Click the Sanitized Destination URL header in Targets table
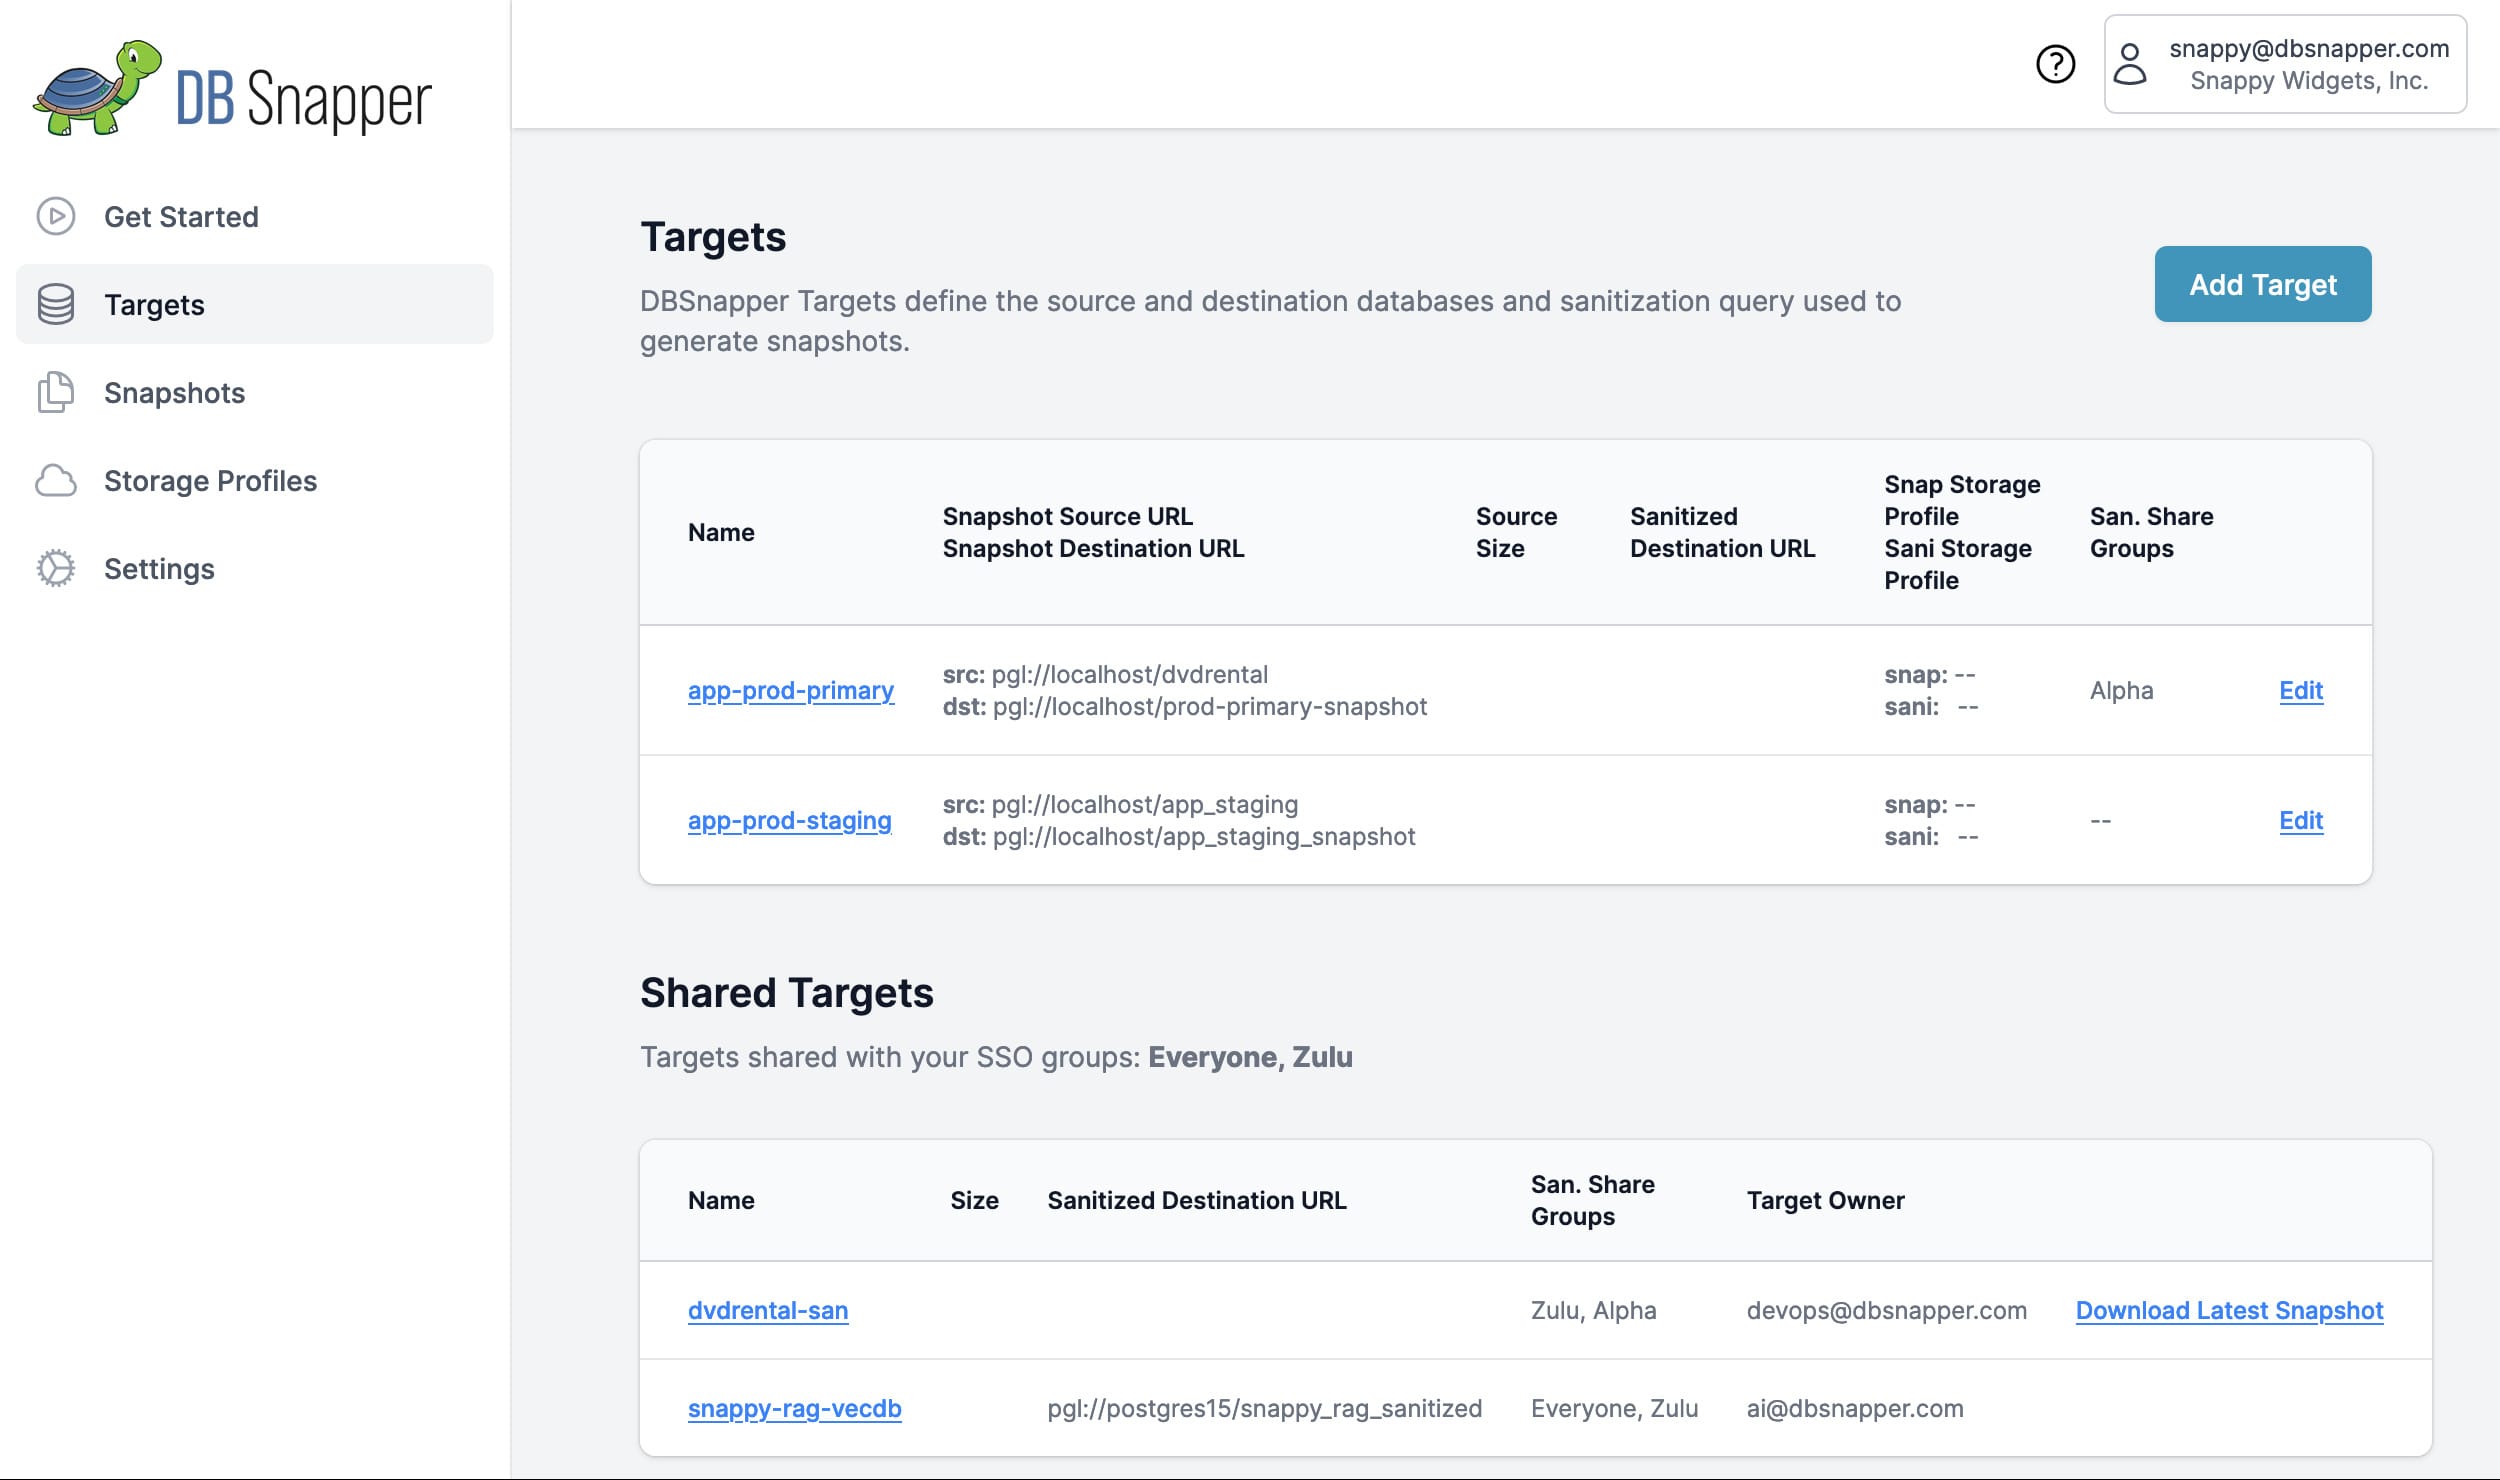Image resolution: width=2500 pixels, height=1480 pixels. pyautogui.click(x=1722, y=532)
